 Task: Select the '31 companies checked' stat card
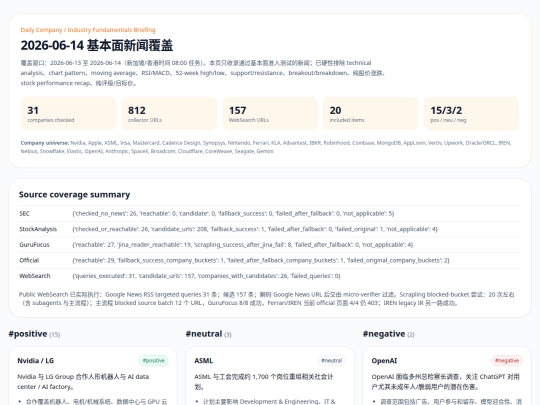pyautogui.click(x=69, y=113)
